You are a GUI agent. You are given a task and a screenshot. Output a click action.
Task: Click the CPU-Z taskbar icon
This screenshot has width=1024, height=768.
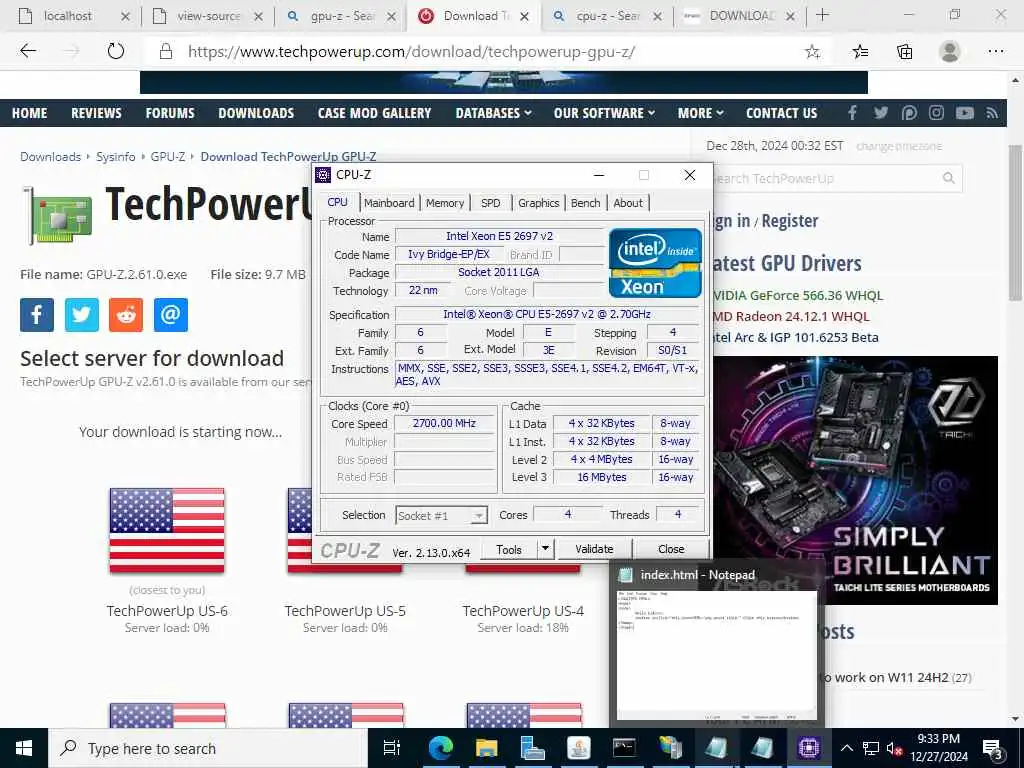tap(808, 748)
